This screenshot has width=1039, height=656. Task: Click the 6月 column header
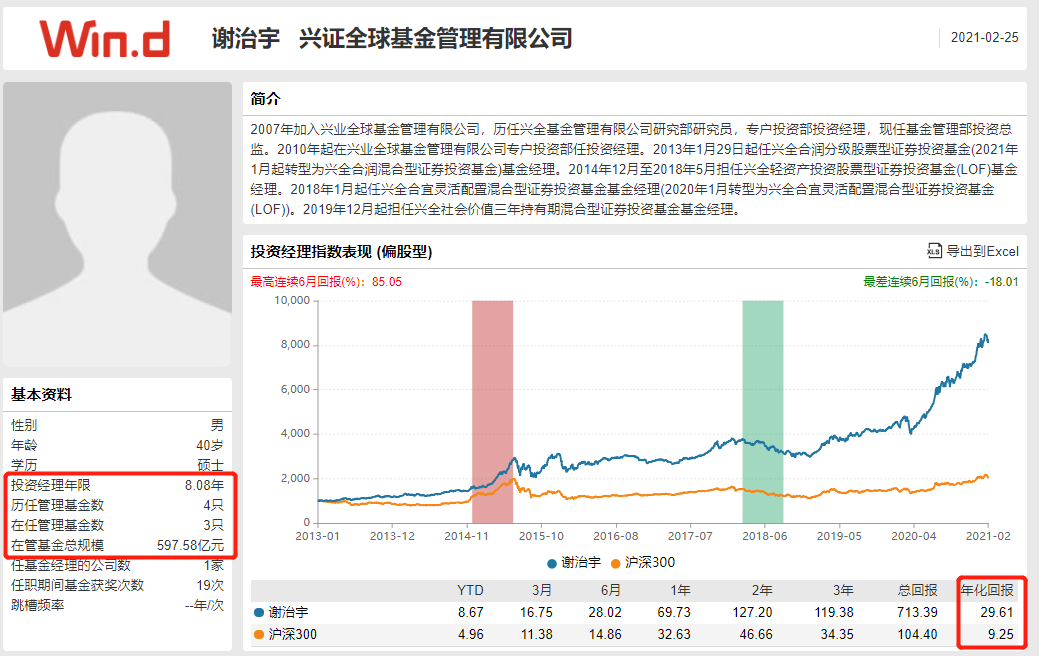pos(610,590)
